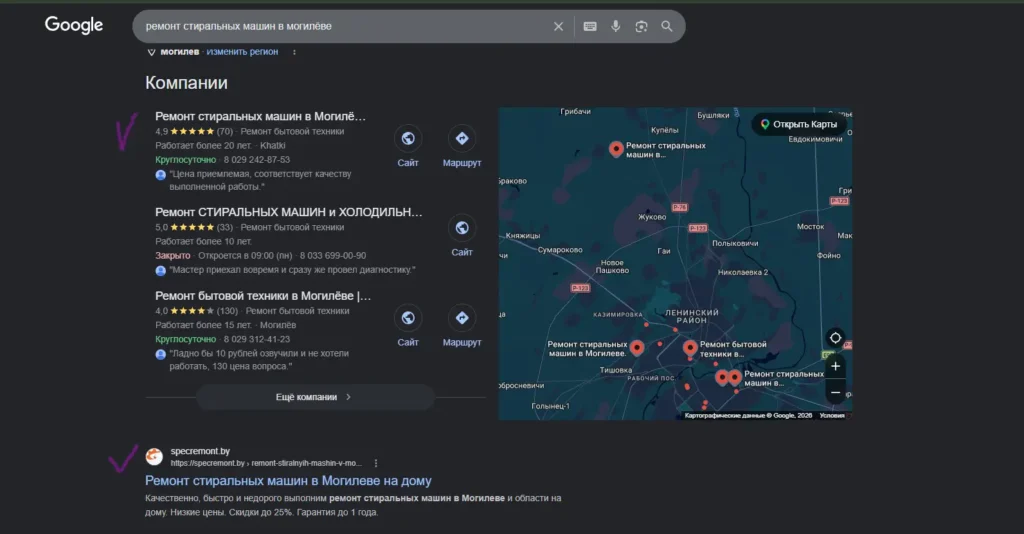
Task: Clear the search query with X
Action: click(558, 26)
